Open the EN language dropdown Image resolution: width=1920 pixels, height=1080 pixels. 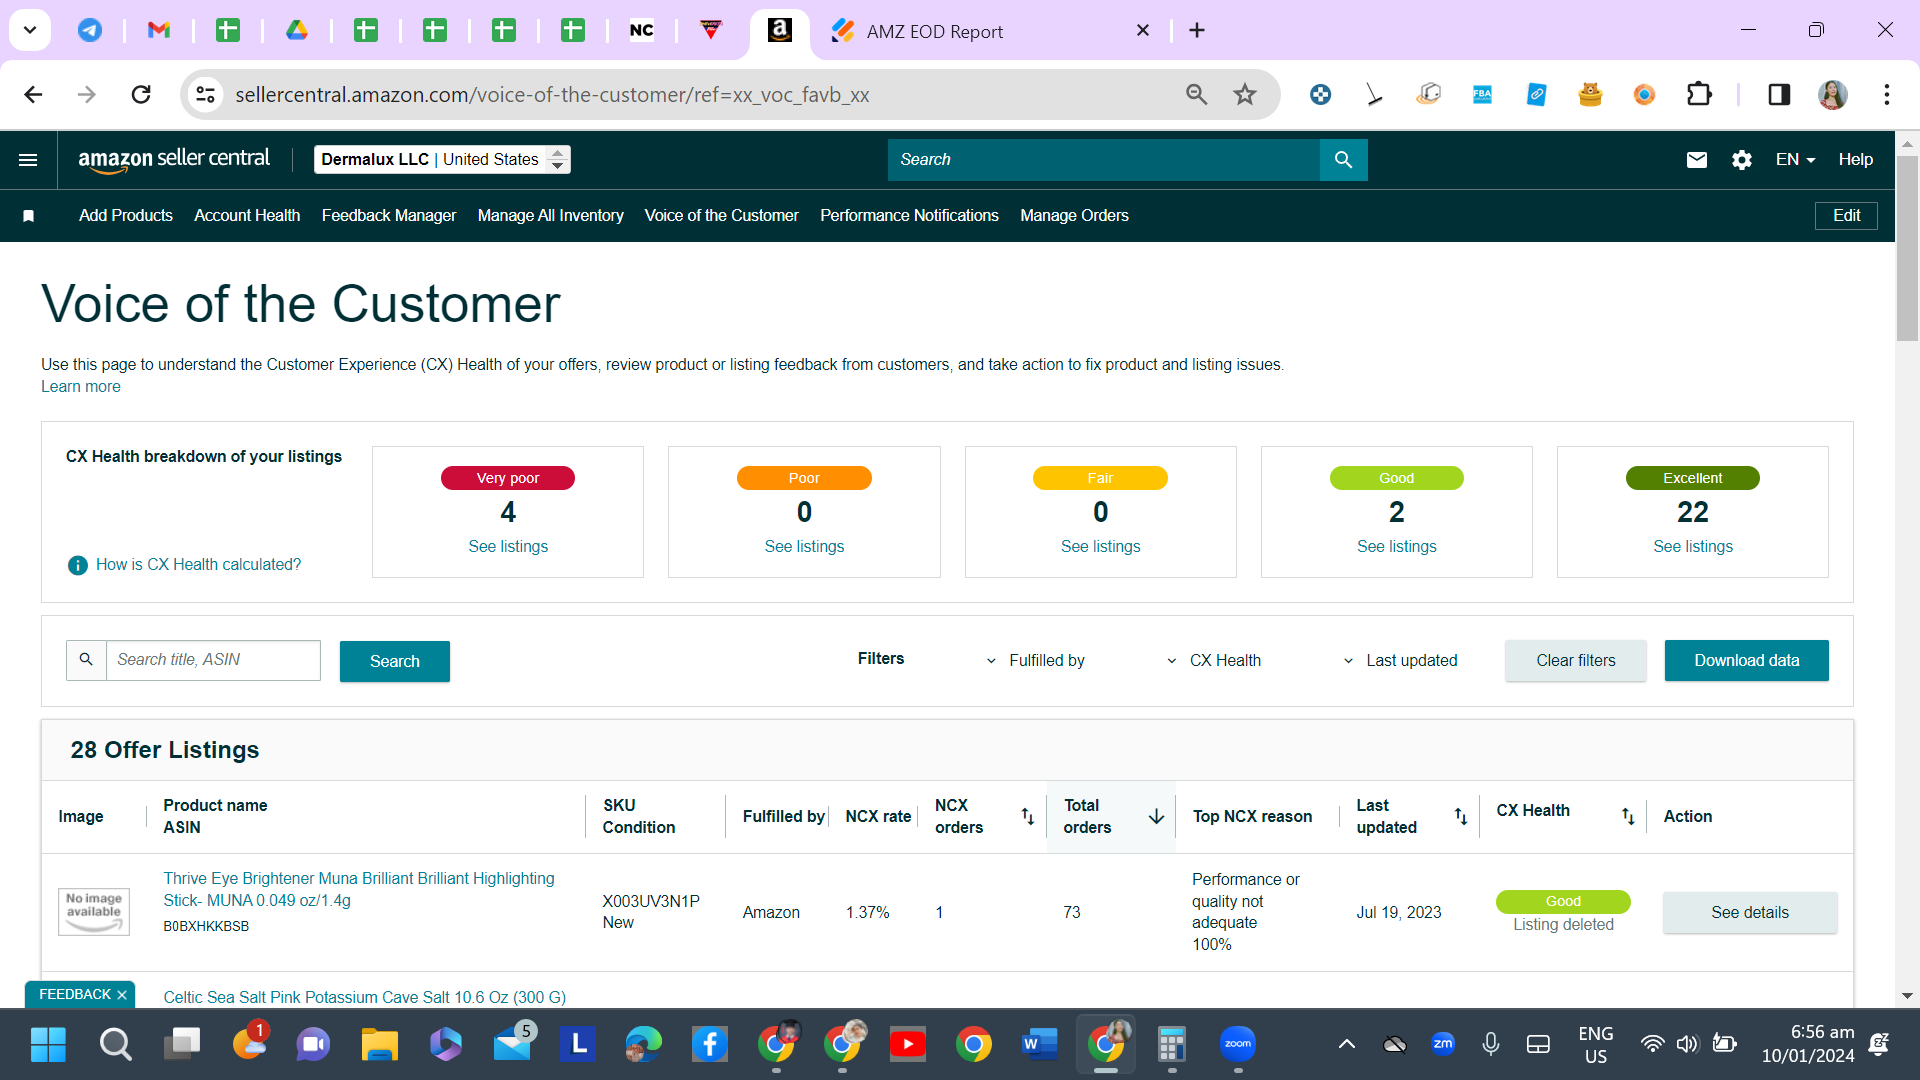(1795, 160)
